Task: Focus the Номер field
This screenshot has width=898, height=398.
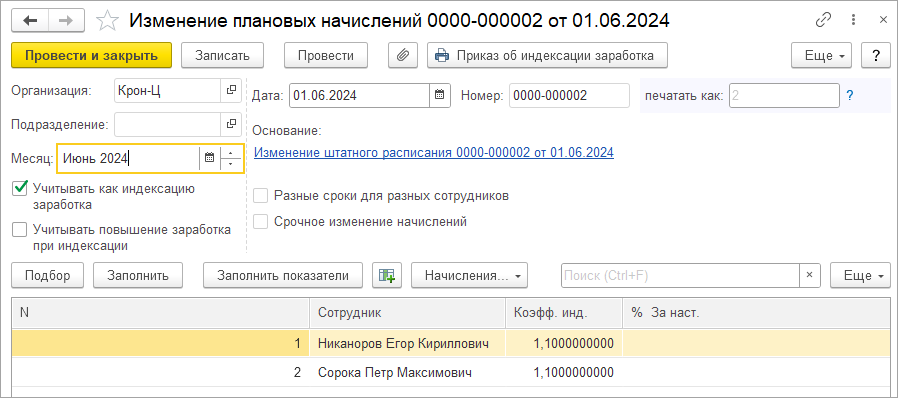Action: click(569, 96)
